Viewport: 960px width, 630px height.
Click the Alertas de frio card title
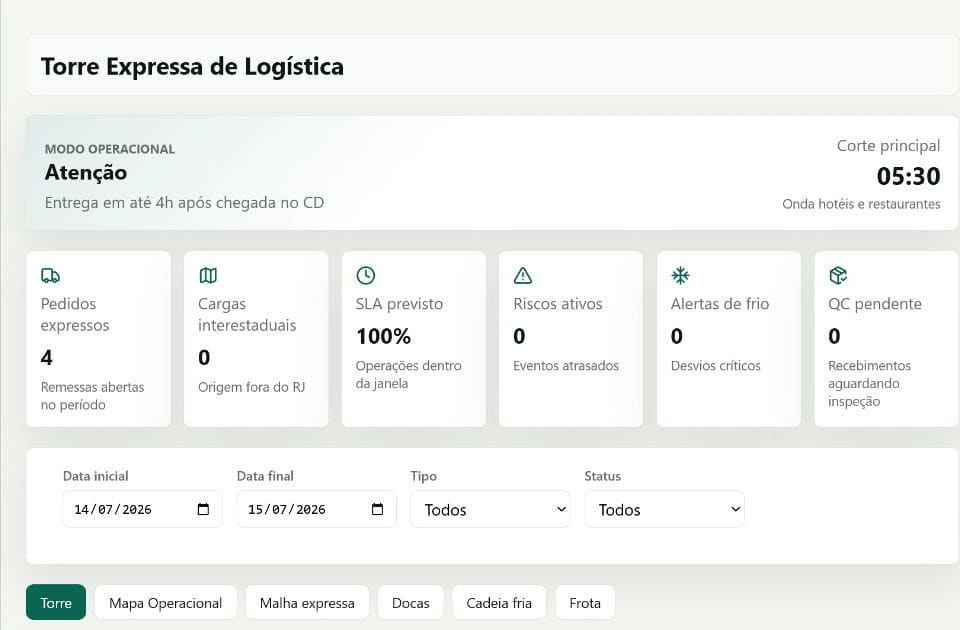click(719, 304)
